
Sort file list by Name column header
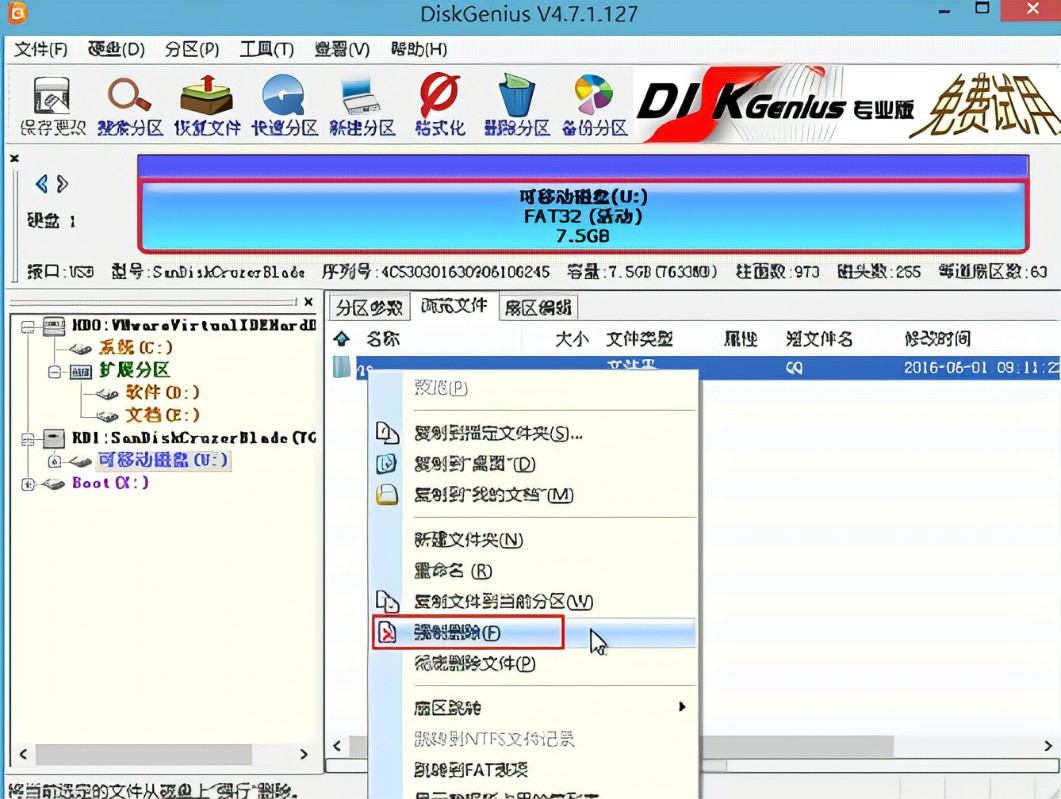(383, 338)
